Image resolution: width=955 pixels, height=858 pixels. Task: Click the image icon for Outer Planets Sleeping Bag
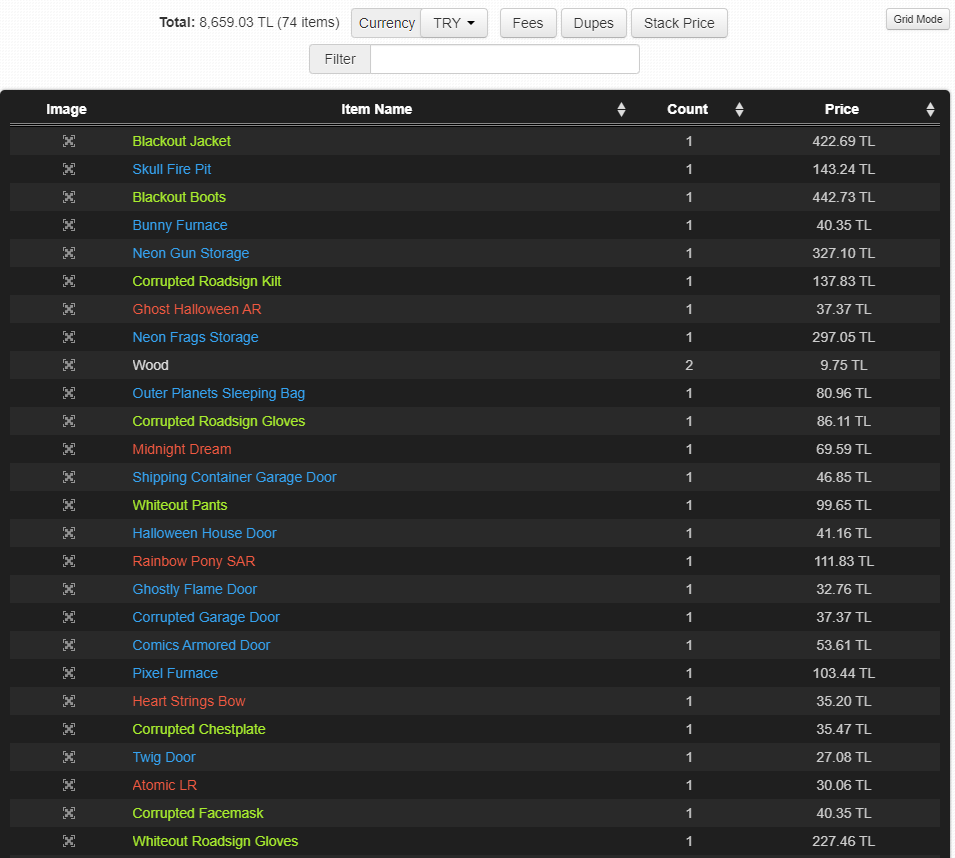[69, 393]
